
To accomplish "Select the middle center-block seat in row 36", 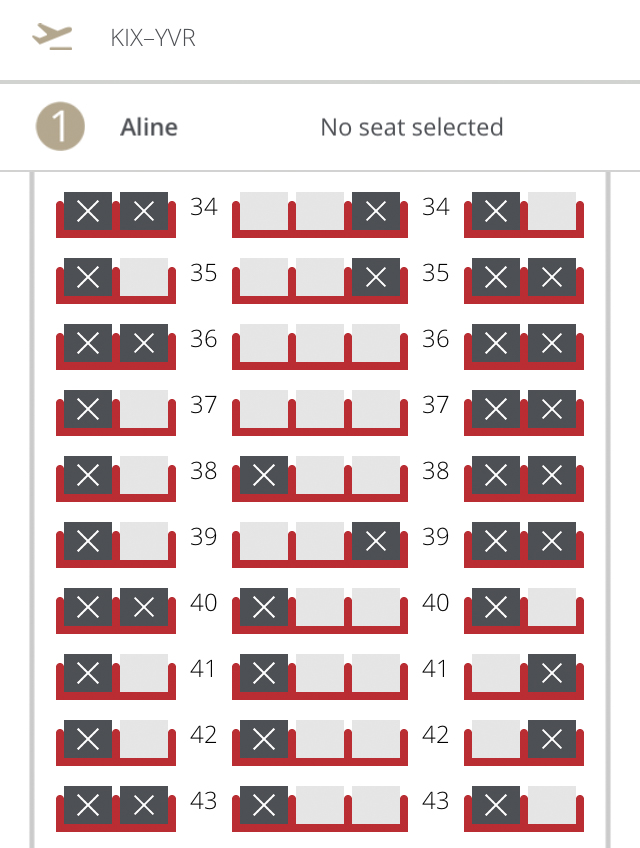I will pos(320,343).
